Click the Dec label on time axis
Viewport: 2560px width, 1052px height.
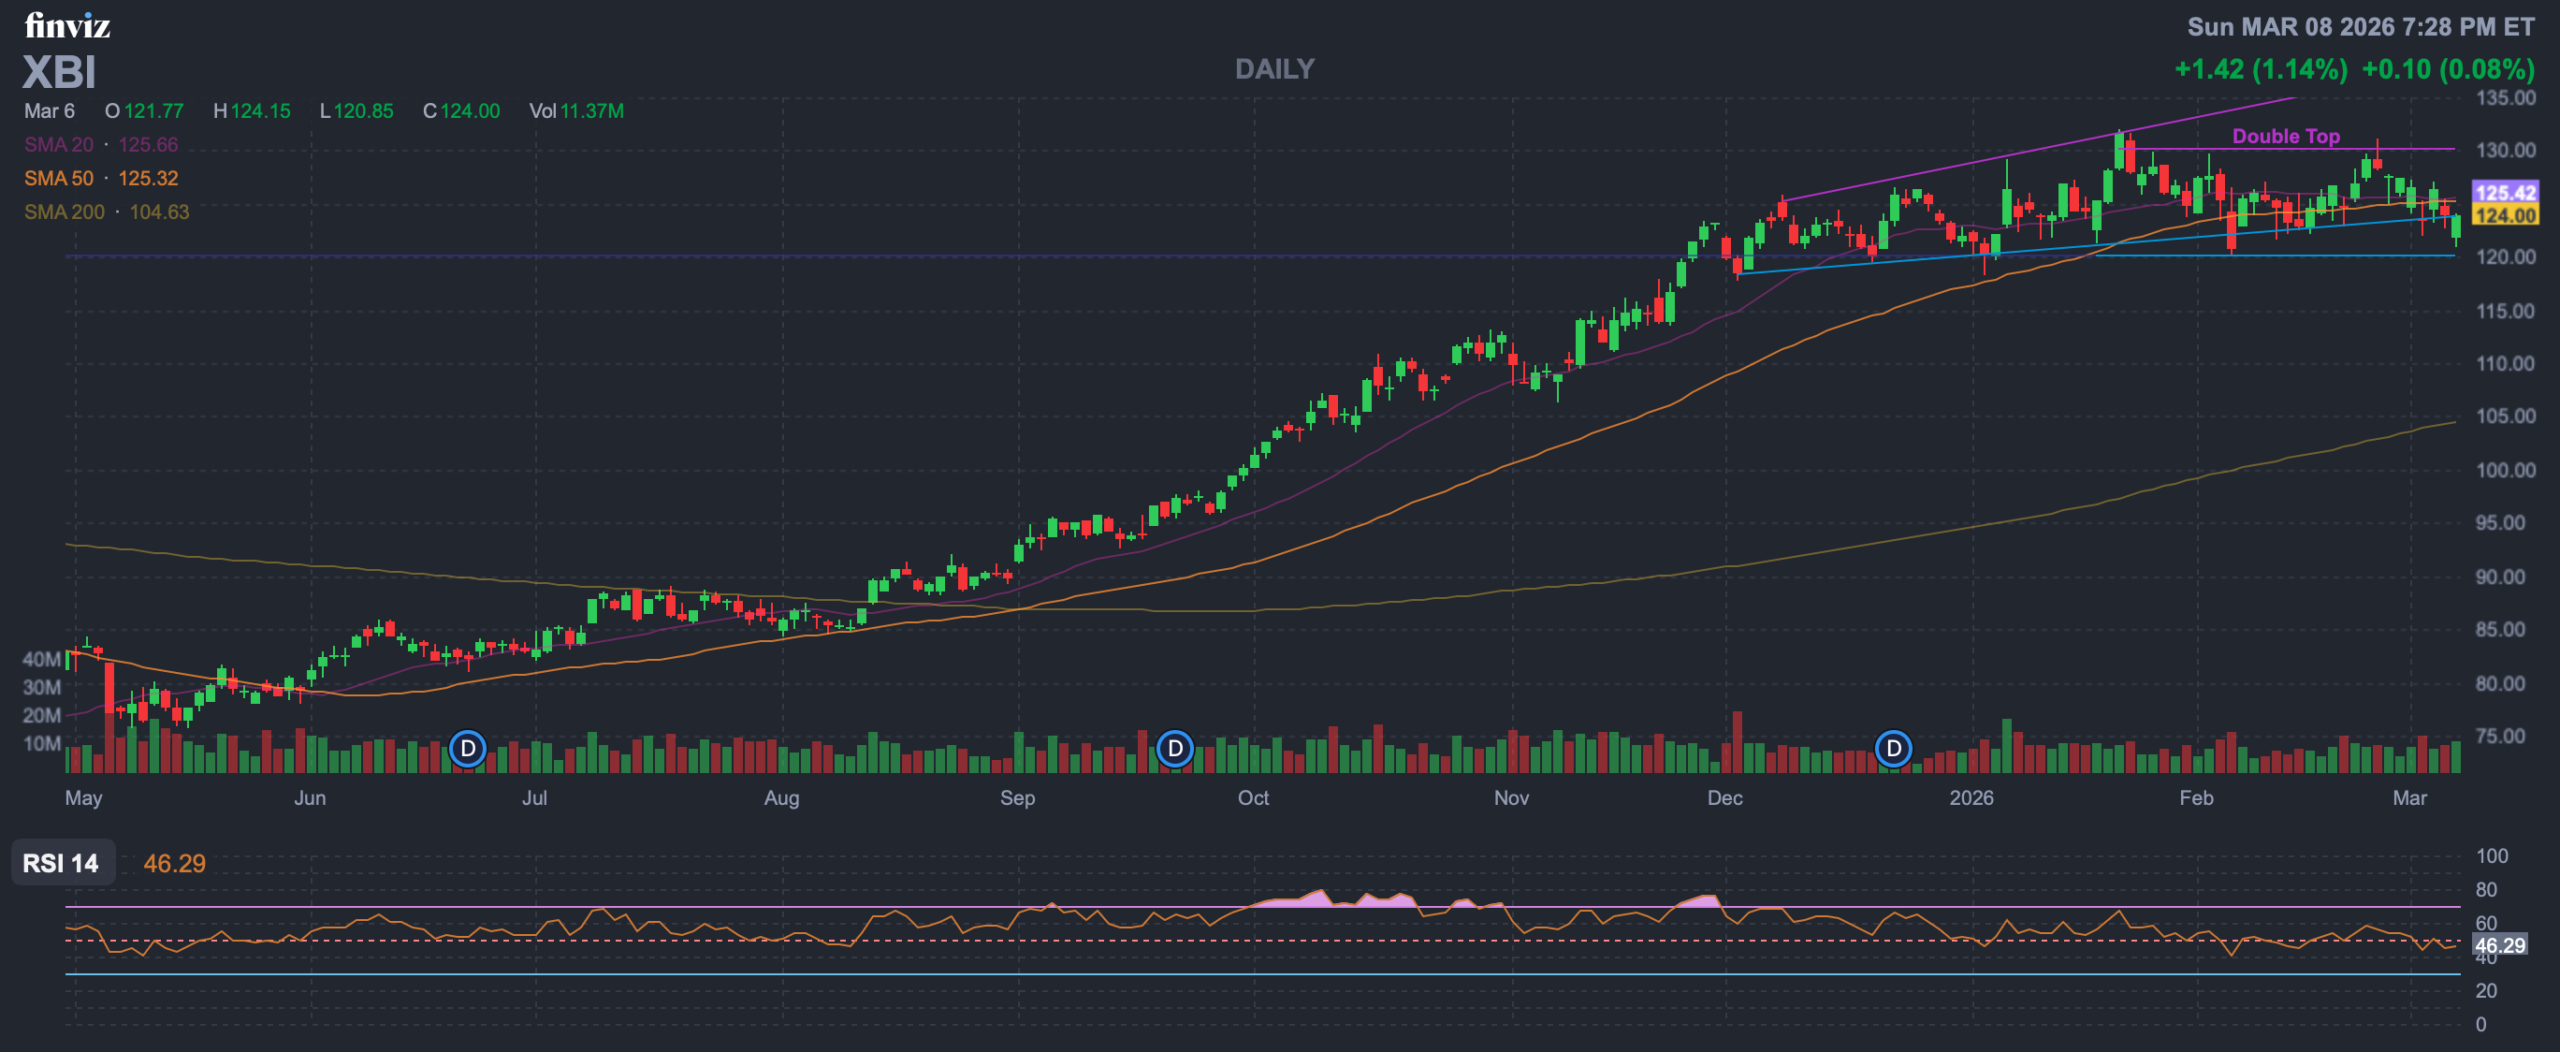1725,798
